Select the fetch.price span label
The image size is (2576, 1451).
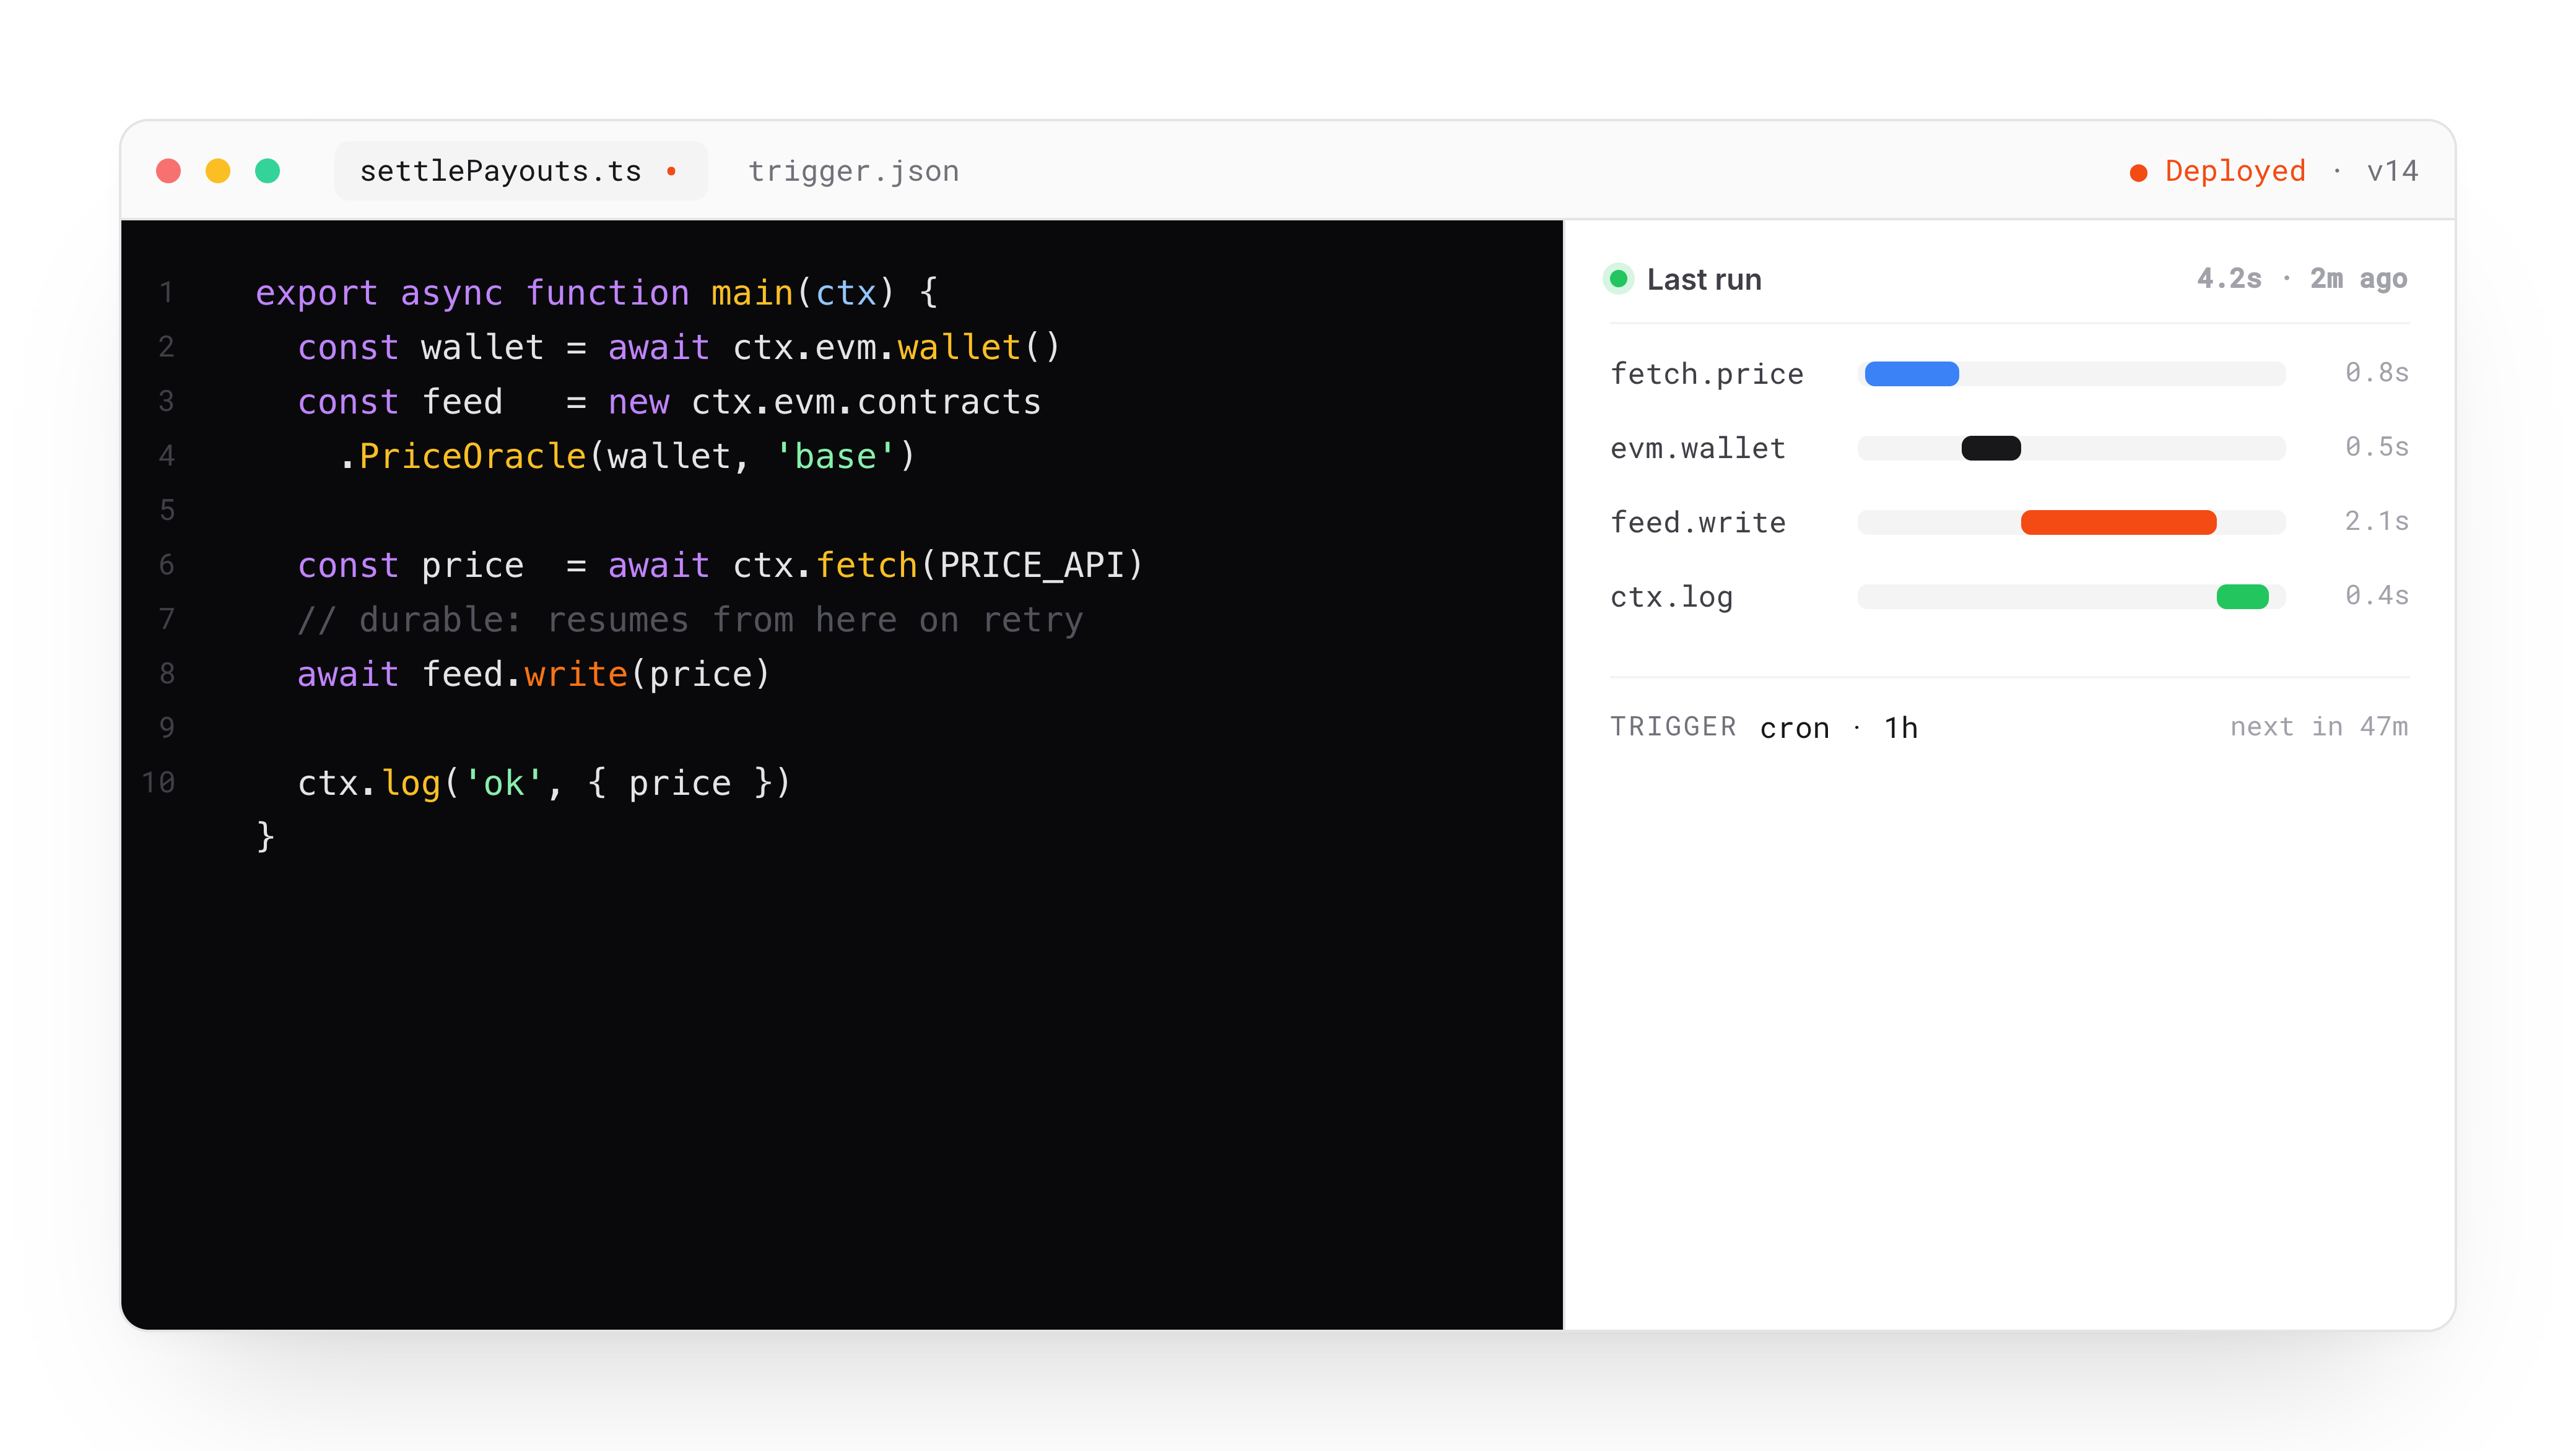tap(1708, 374)
